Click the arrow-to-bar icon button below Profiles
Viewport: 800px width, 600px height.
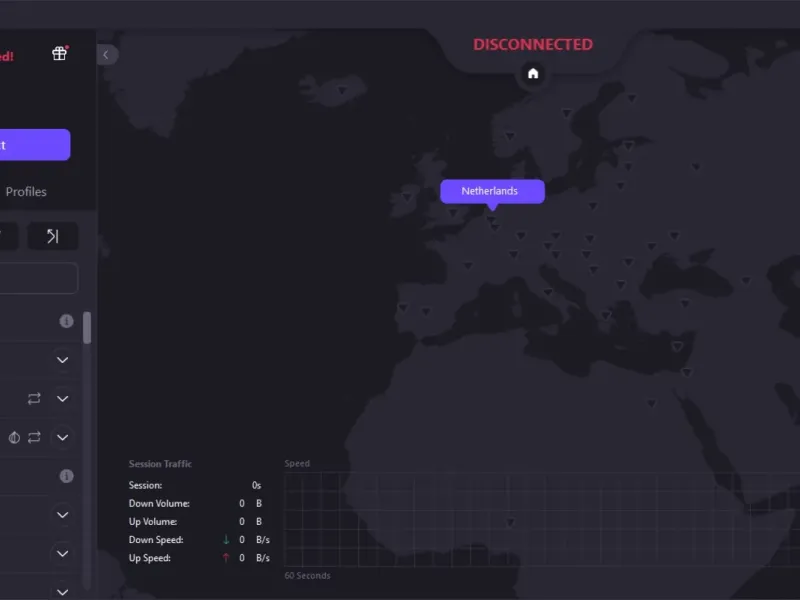click(53, 236)
